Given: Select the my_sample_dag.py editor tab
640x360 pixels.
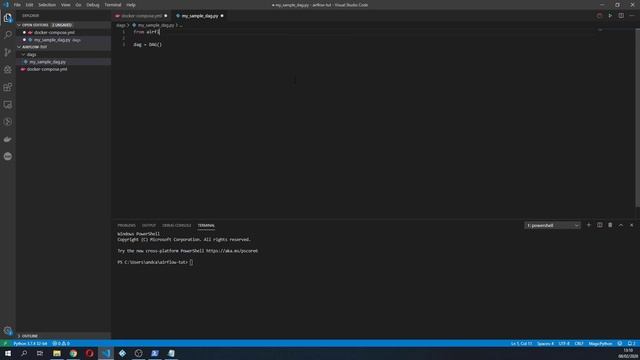Looking at the screenshot, I should click(200, 16).
